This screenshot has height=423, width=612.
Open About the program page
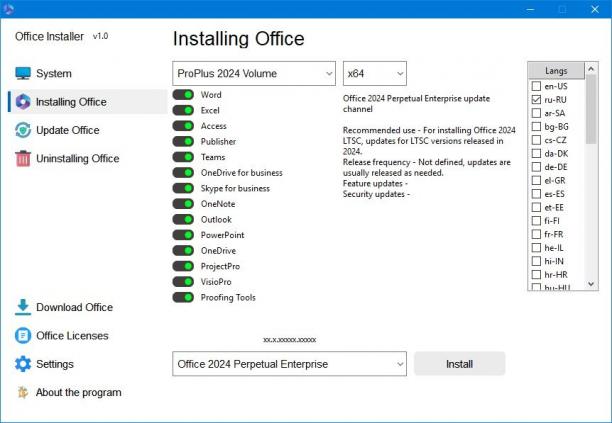pyautogui.click(x=78, y=392)
